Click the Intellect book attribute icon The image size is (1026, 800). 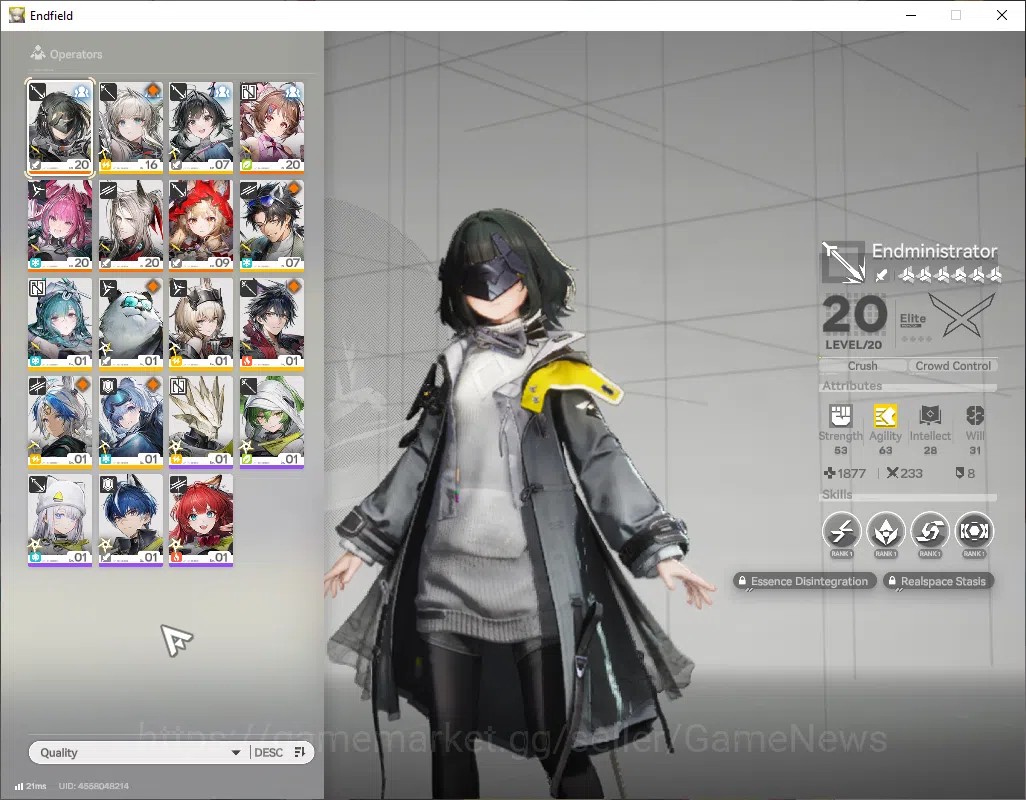[x=930, y=415]
